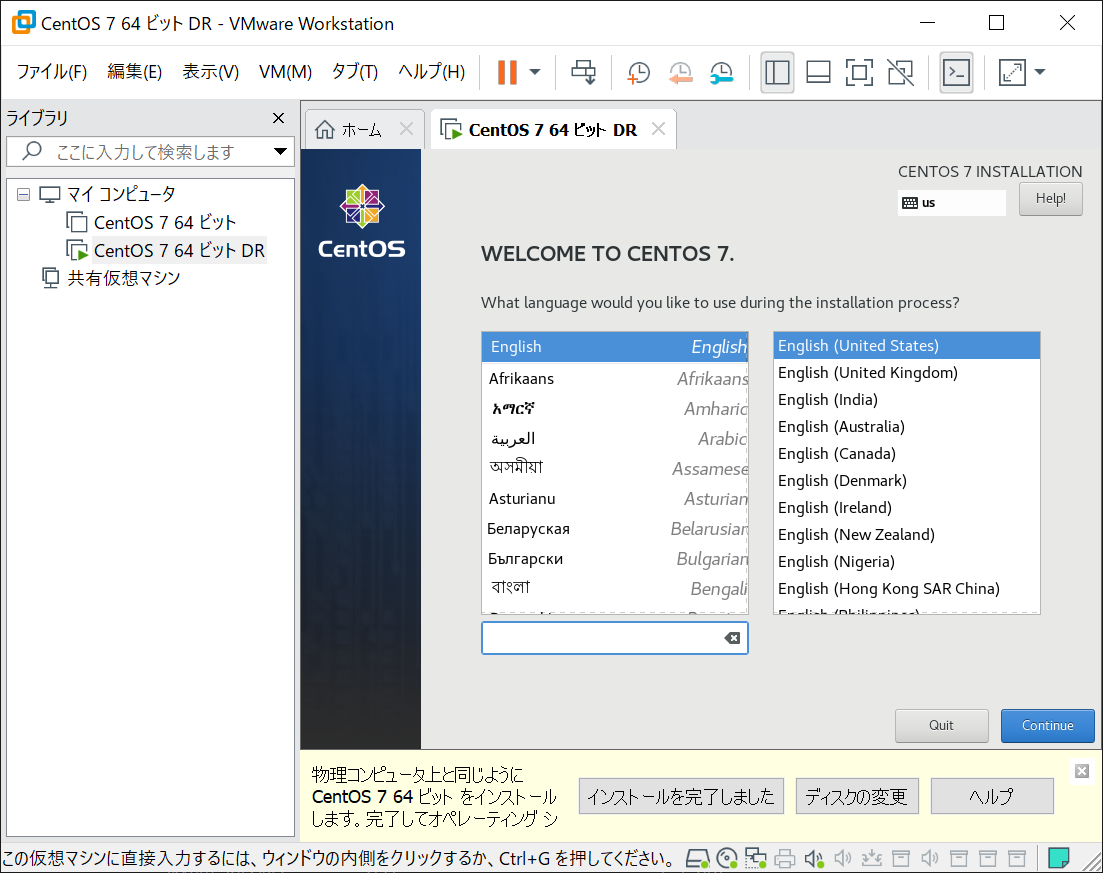
Task: Click ディスクの変更 button
Action: (x=857, y=796)
